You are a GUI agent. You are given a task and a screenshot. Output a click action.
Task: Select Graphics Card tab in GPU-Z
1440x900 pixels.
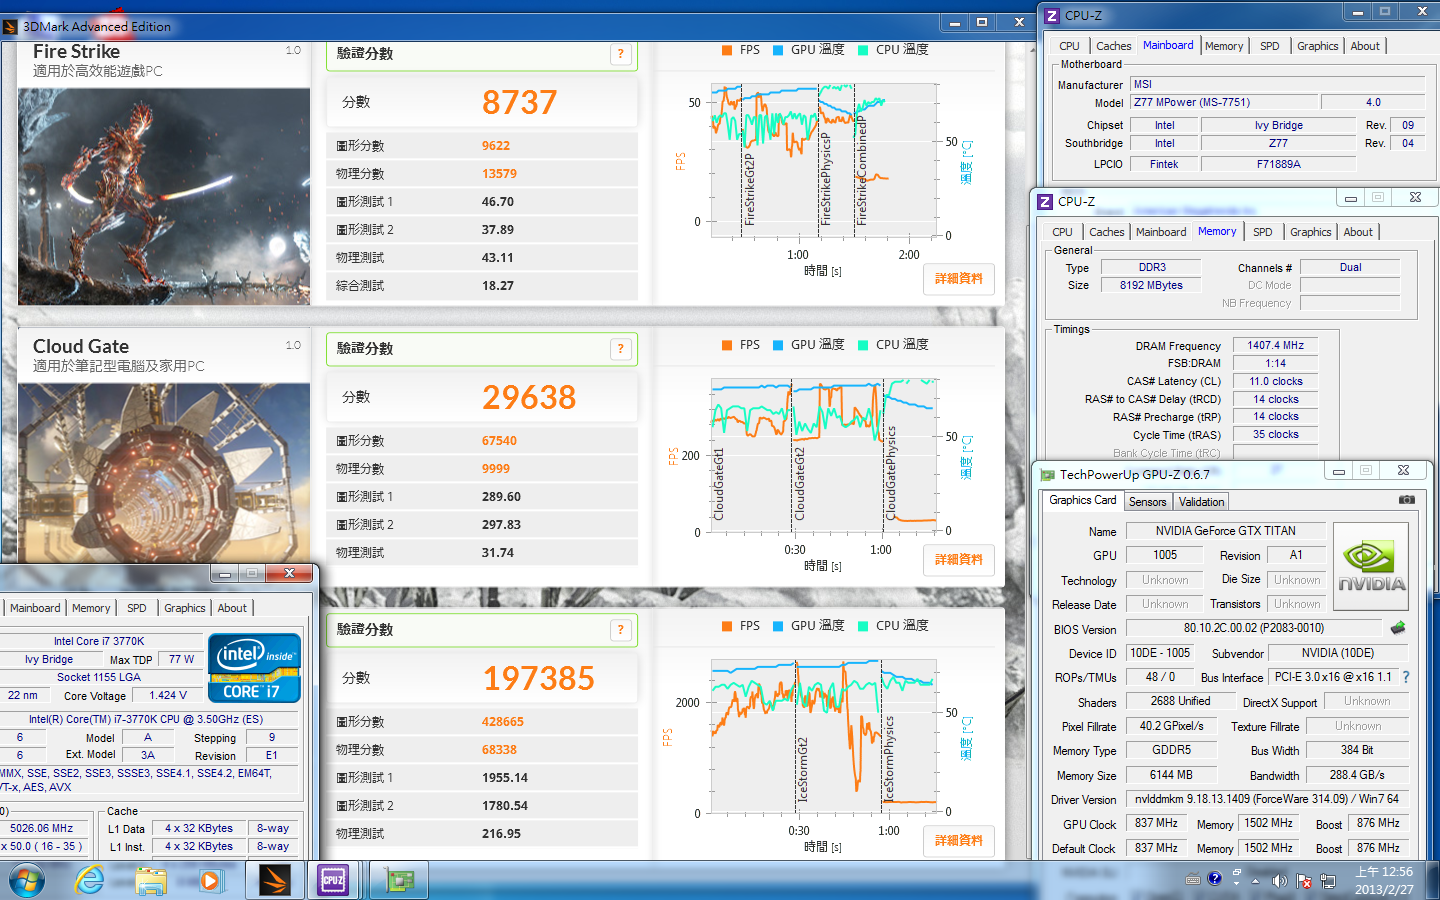click(x=1082, y=500)
